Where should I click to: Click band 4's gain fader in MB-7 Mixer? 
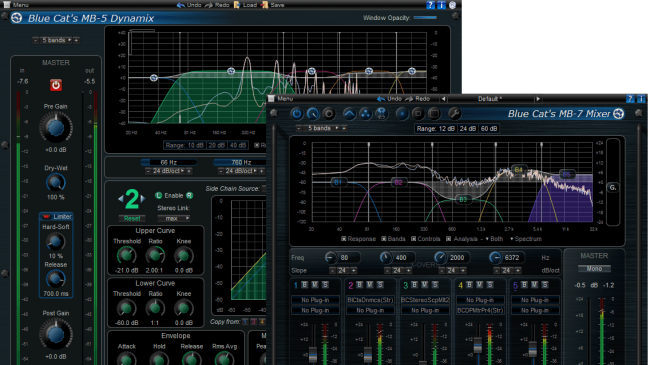(478, 345)
